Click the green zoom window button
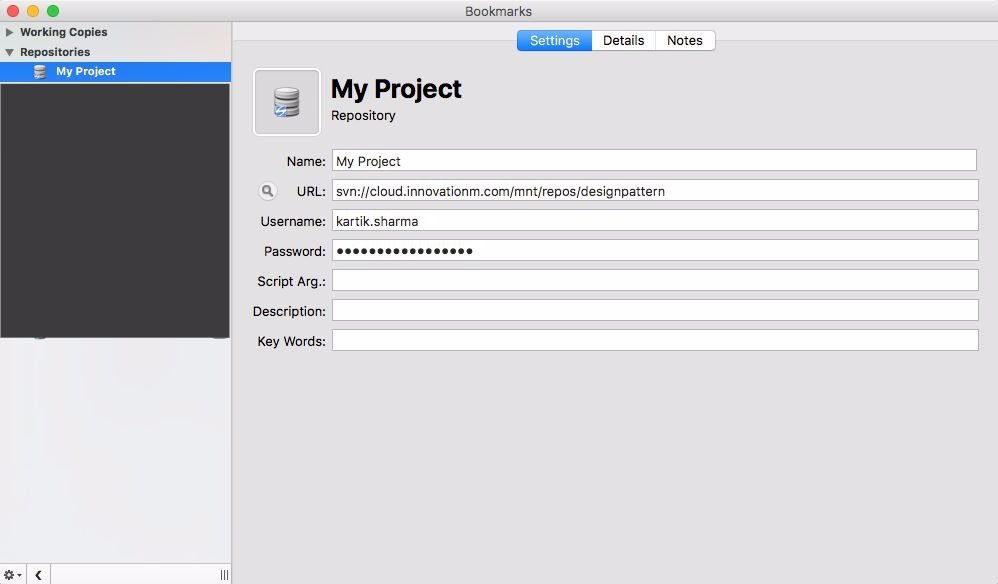Viewport: 998px width, 584px height. point(53,11)
